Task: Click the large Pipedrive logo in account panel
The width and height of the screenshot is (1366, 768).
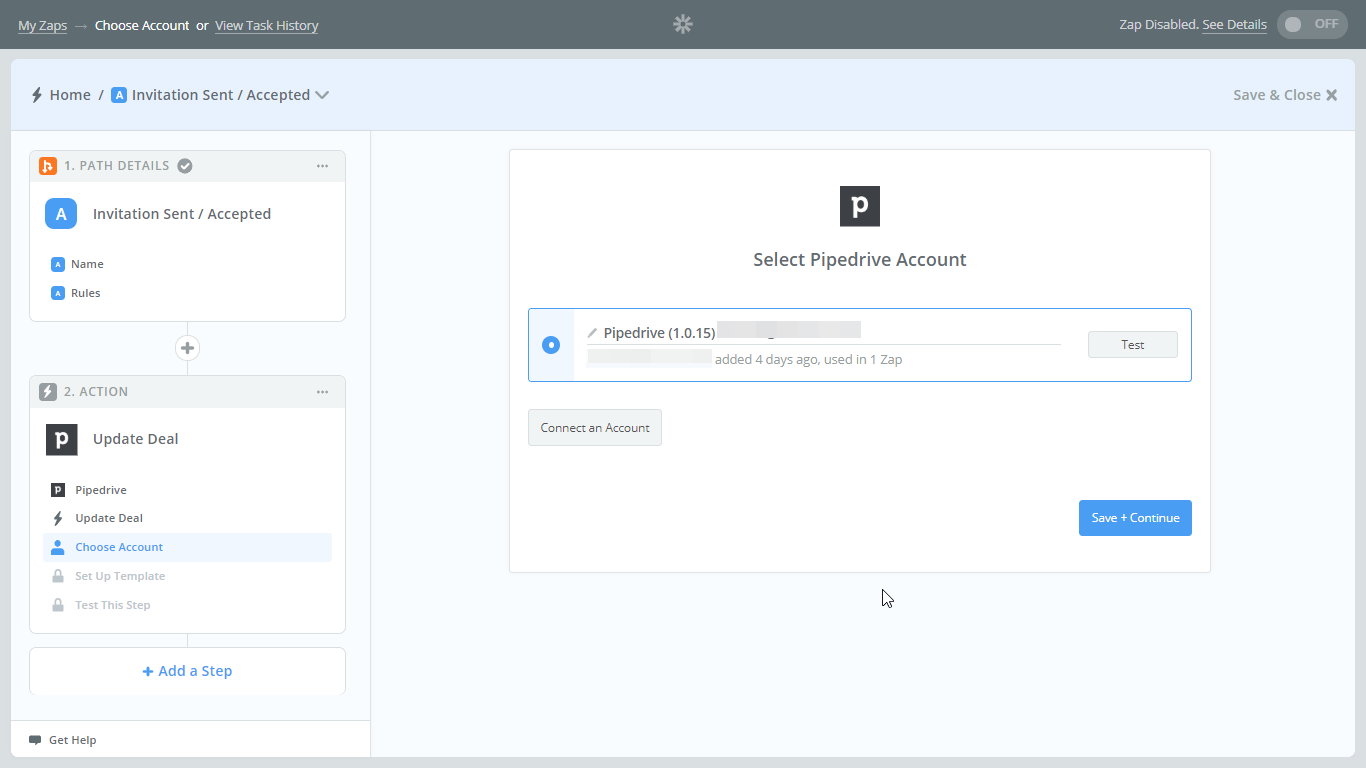Action: (860, 206)
